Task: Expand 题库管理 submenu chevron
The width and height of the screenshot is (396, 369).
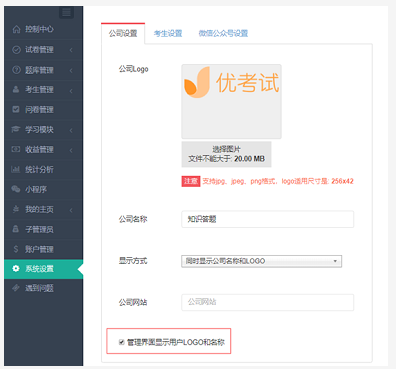Action: tap(71, 70)
